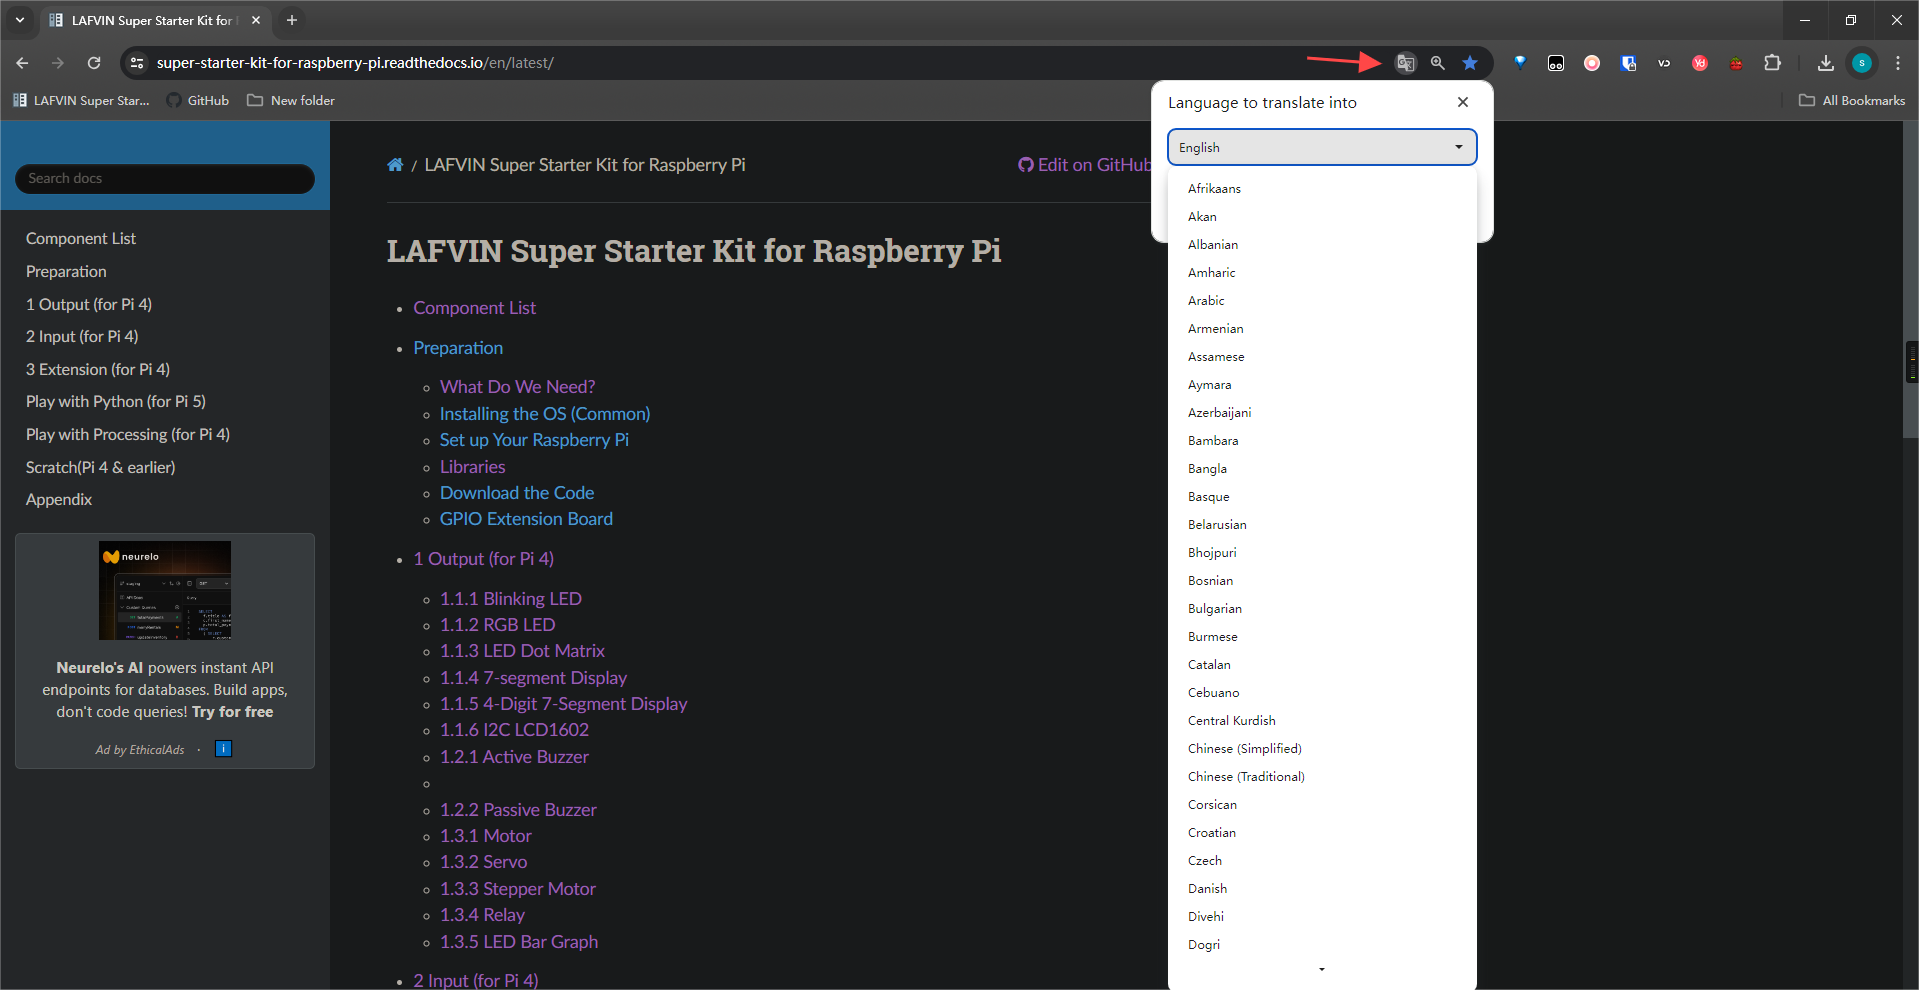Click the Translate this page icon
The width and height of the screenshot is (1919, 990).
coord(1405,63)
